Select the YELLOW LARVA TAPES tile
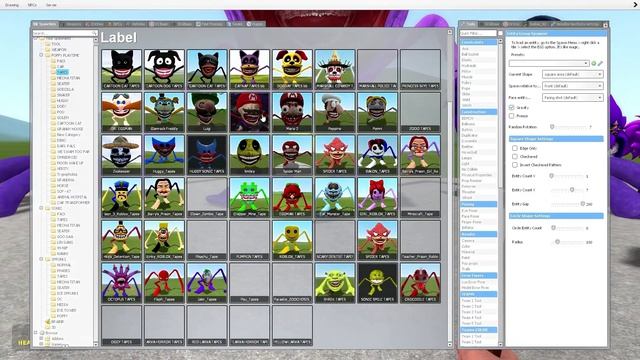Viewport: 640px width, 360px height. point(292,325)
